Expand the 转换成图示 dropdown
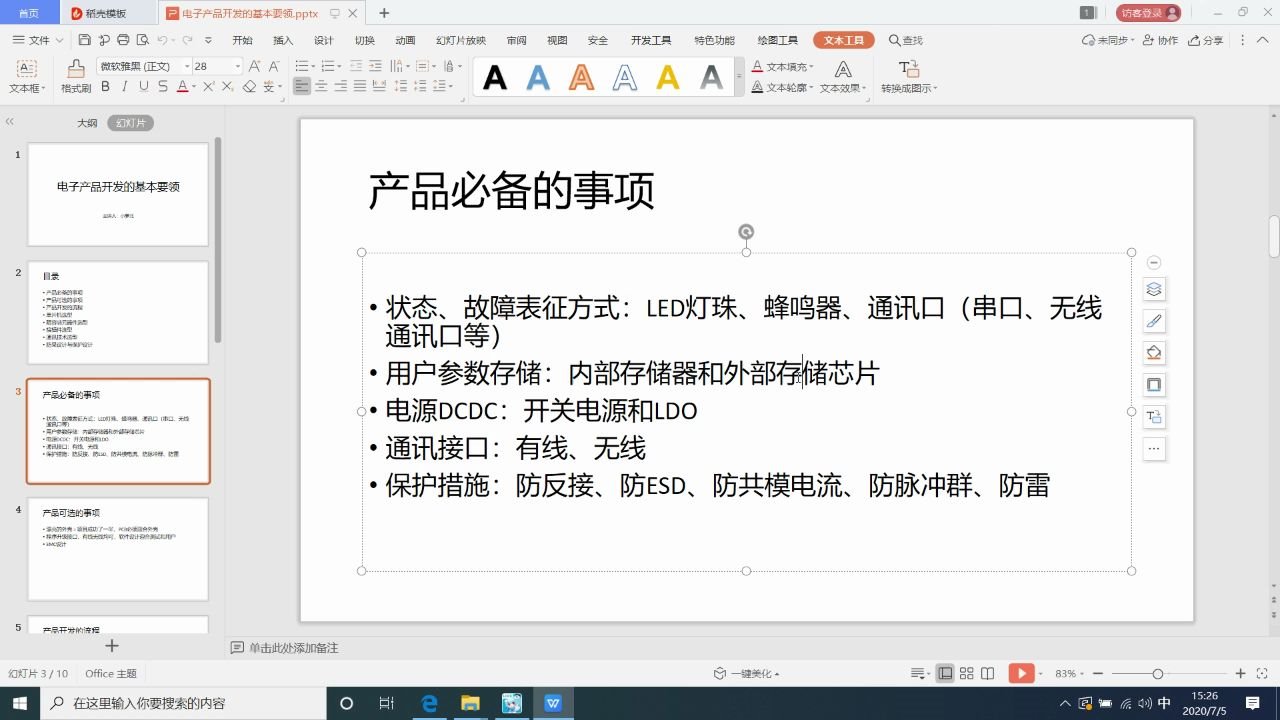 coord(934,88)
